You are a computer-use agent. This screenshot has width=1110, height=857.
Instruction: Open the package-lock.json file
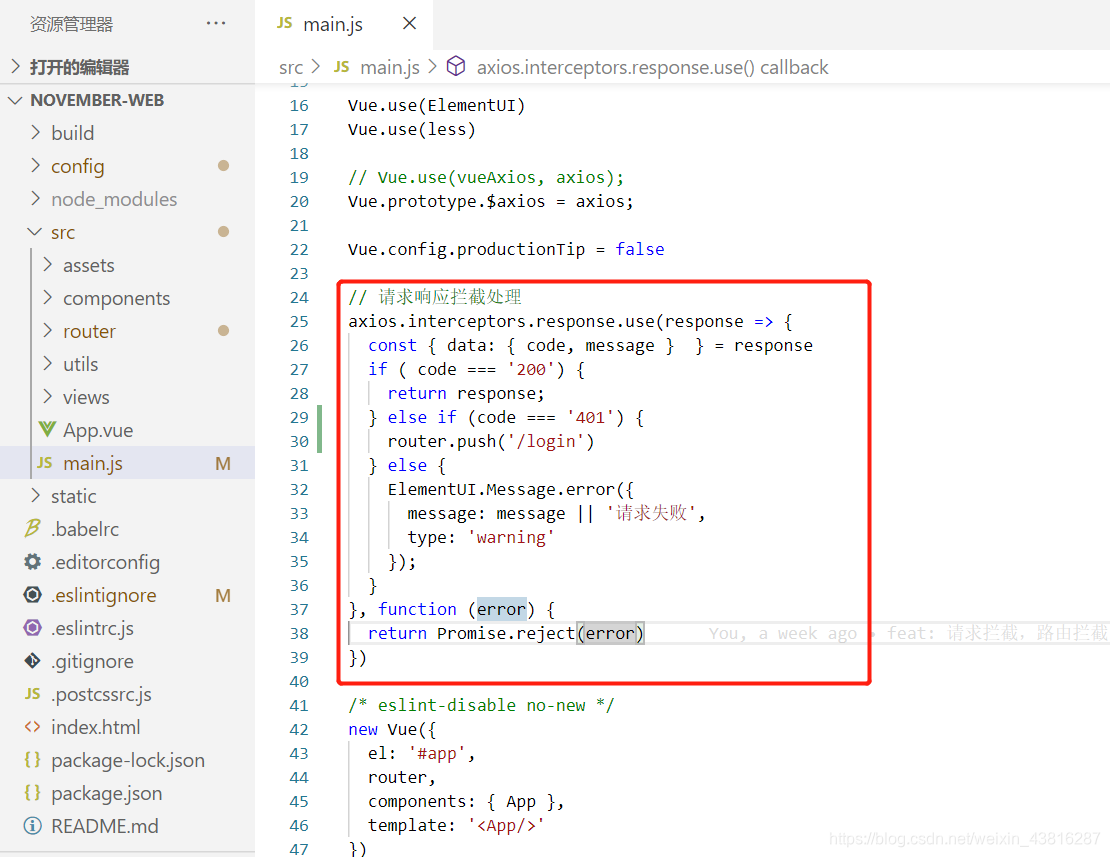click(x=127, y=760)
